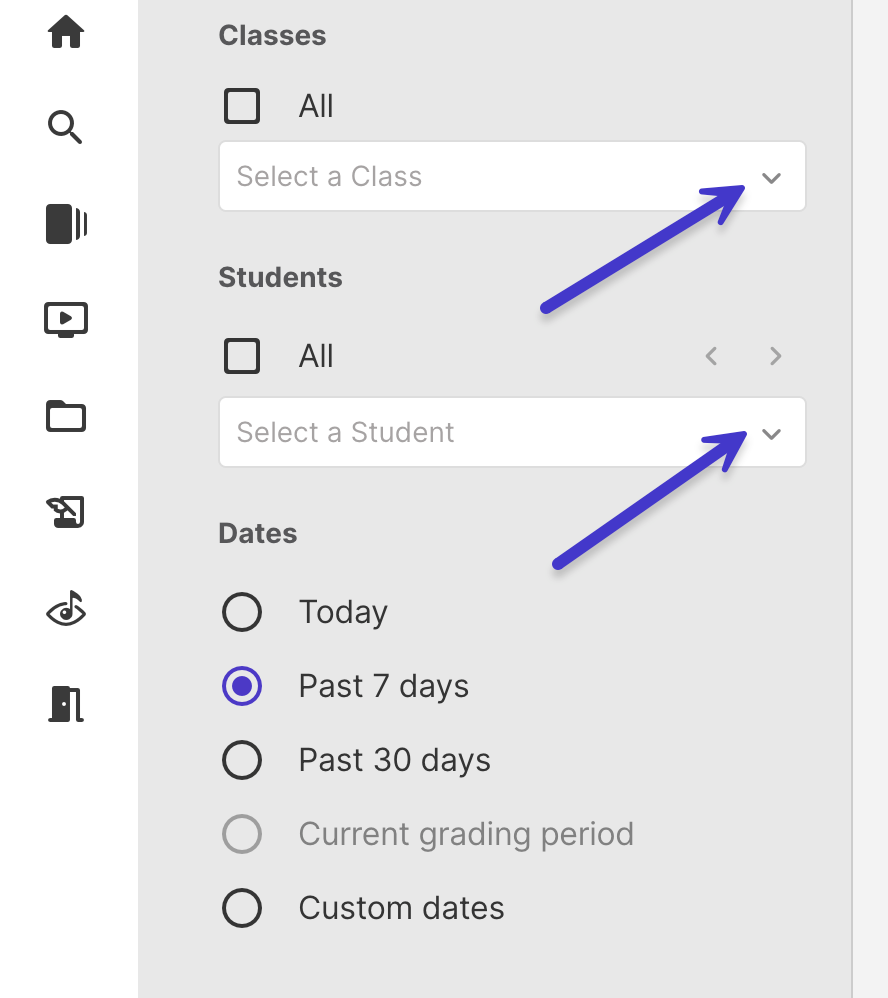888x998 pixels.
Task: Open the Library books icon
Action: pos(66,223)
